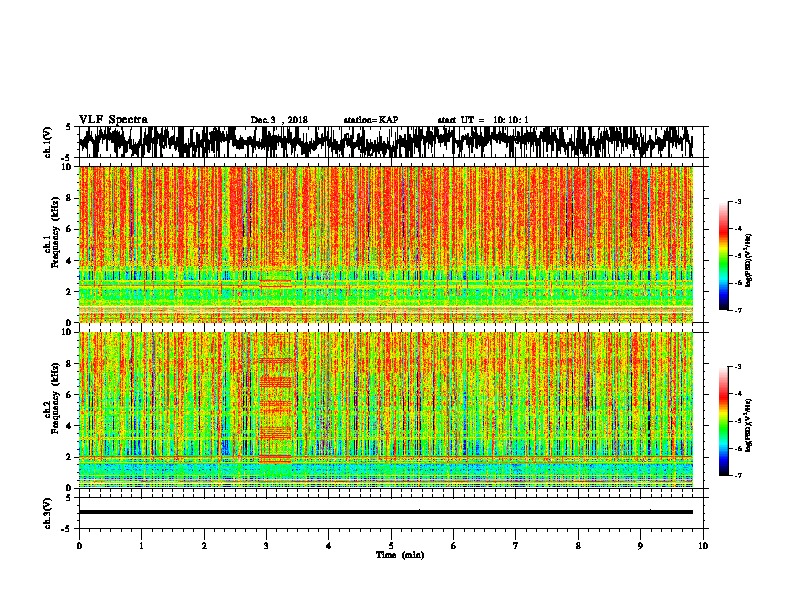Click the flat ch.3 voltage trace line
Screen dimensions: 792x612
click(x=386, y=512)
